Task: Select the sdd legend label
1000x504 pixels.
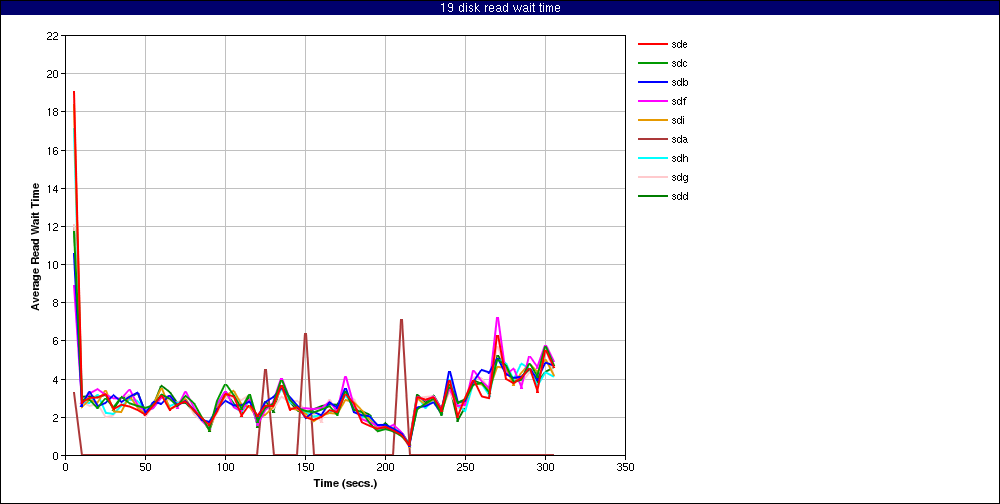Action: (x=680, y=196)
